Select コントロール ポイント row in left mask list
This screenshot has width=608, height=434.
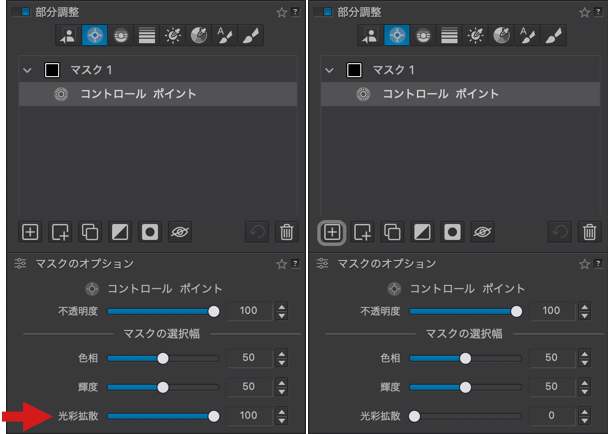point(158,94)
